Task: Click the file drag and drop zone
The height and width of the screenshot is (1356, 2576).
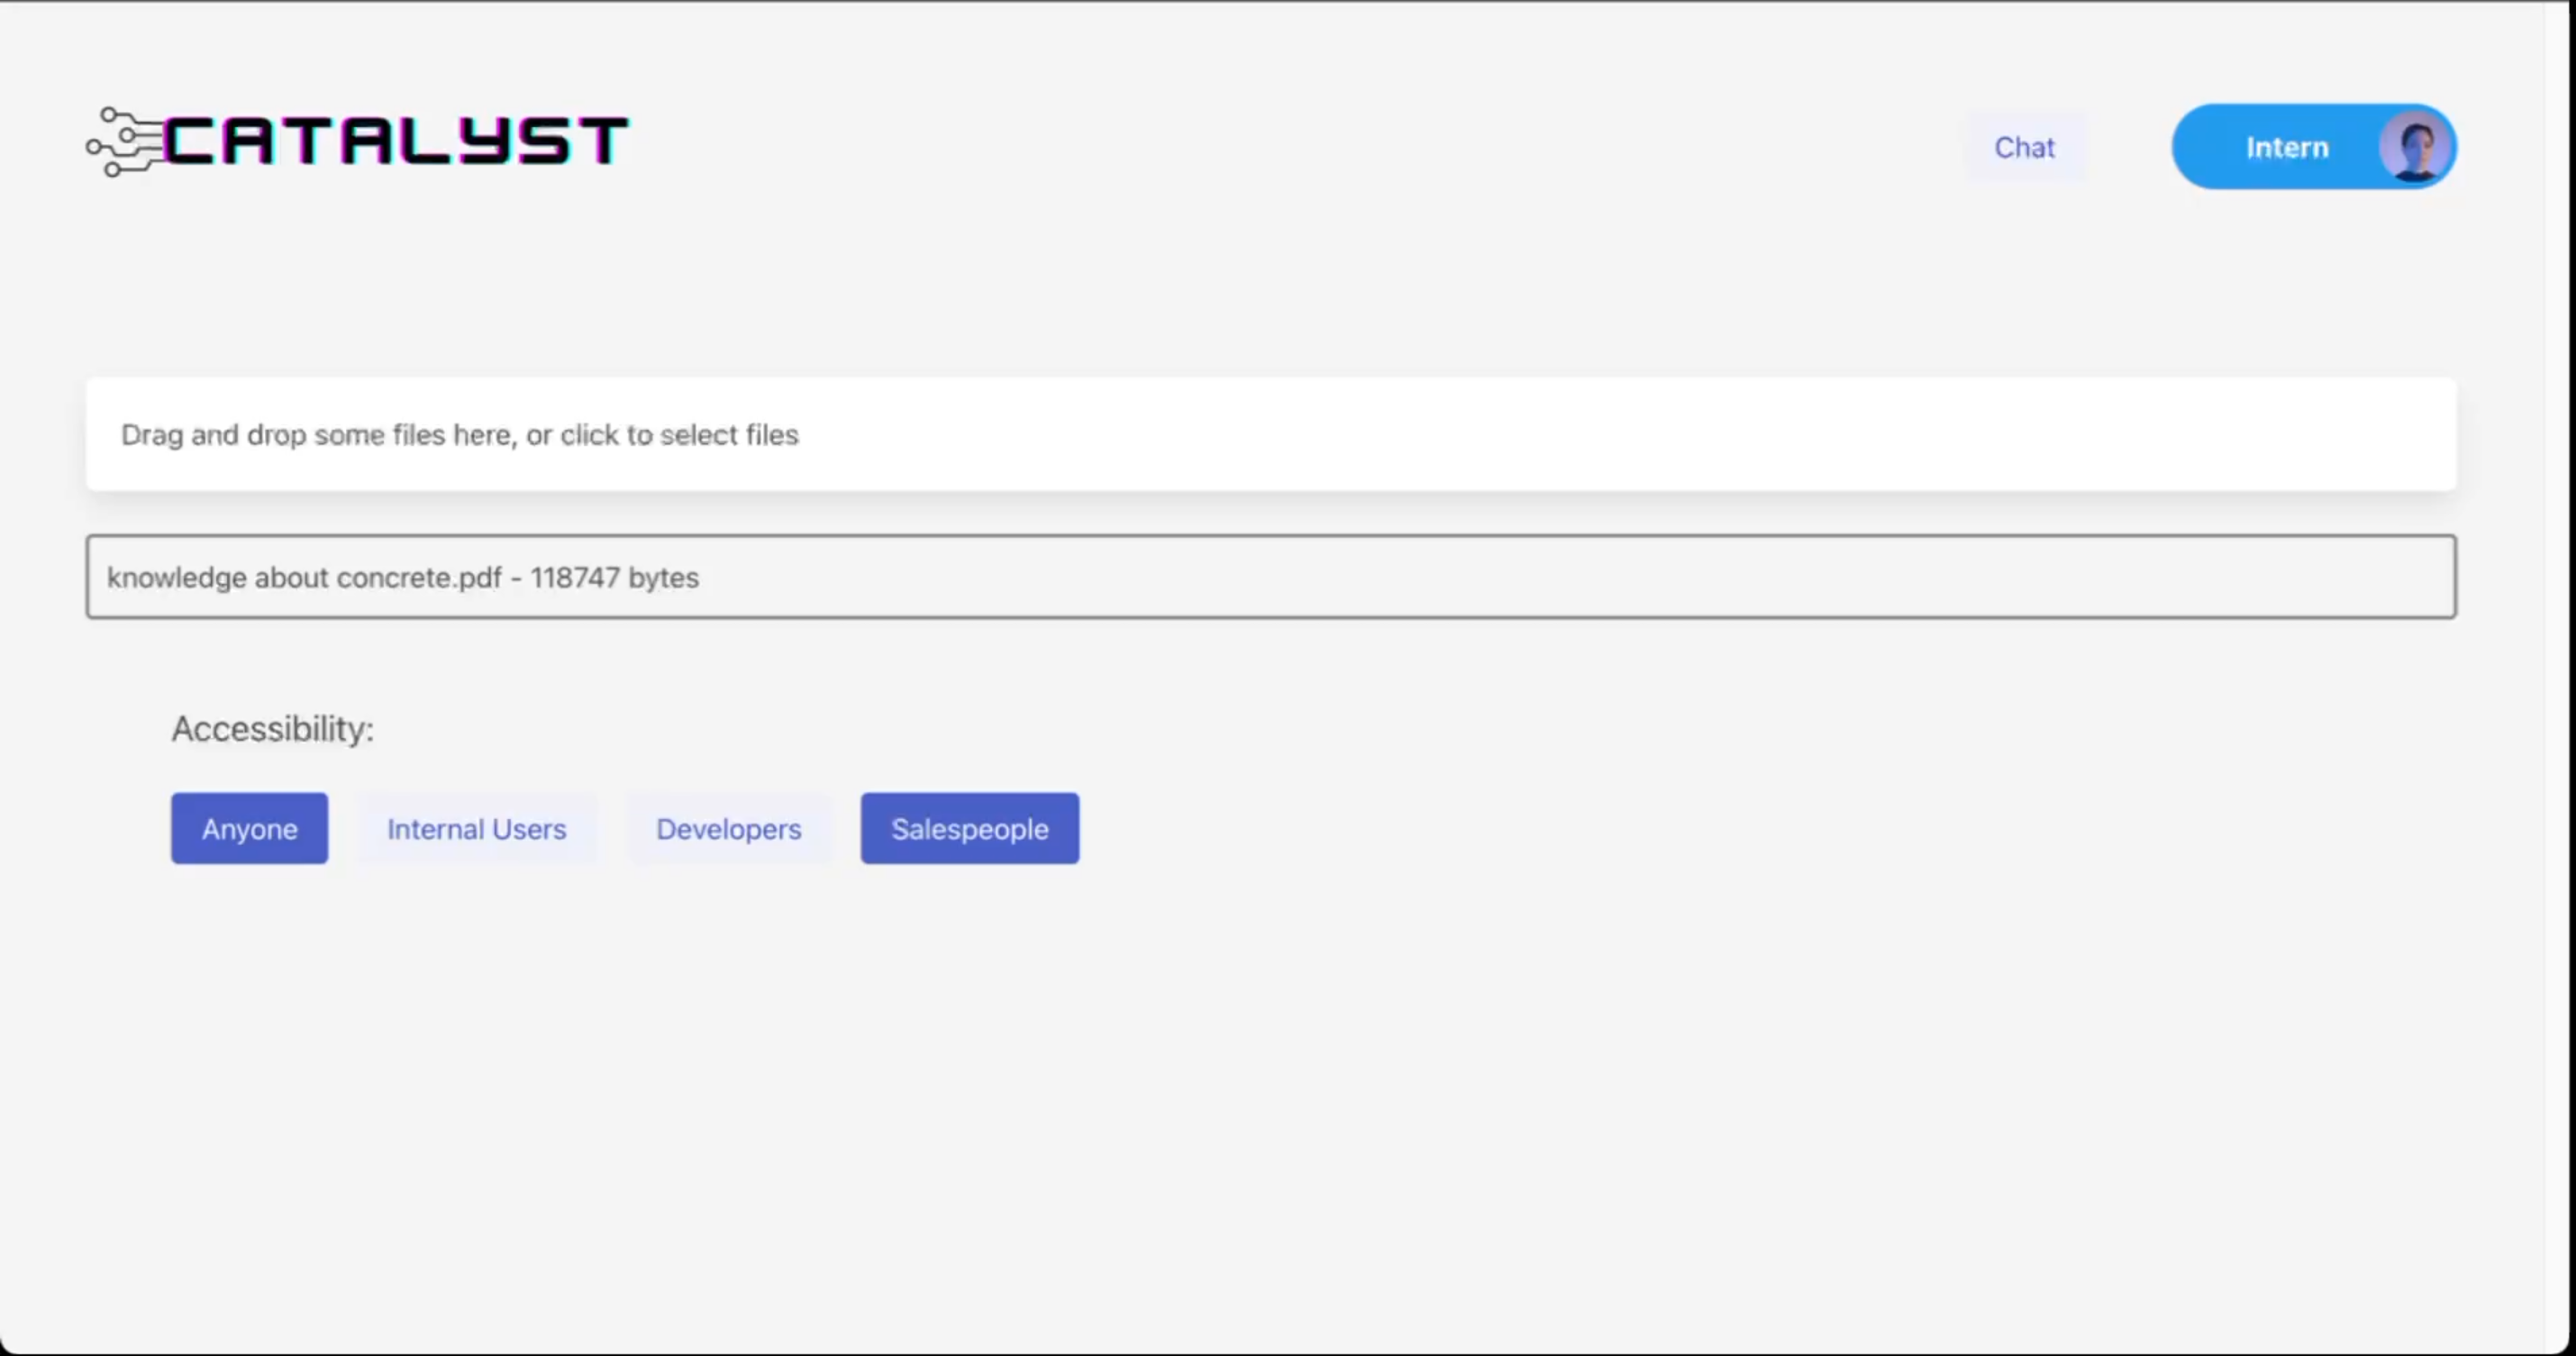Action: point(1270,434)
